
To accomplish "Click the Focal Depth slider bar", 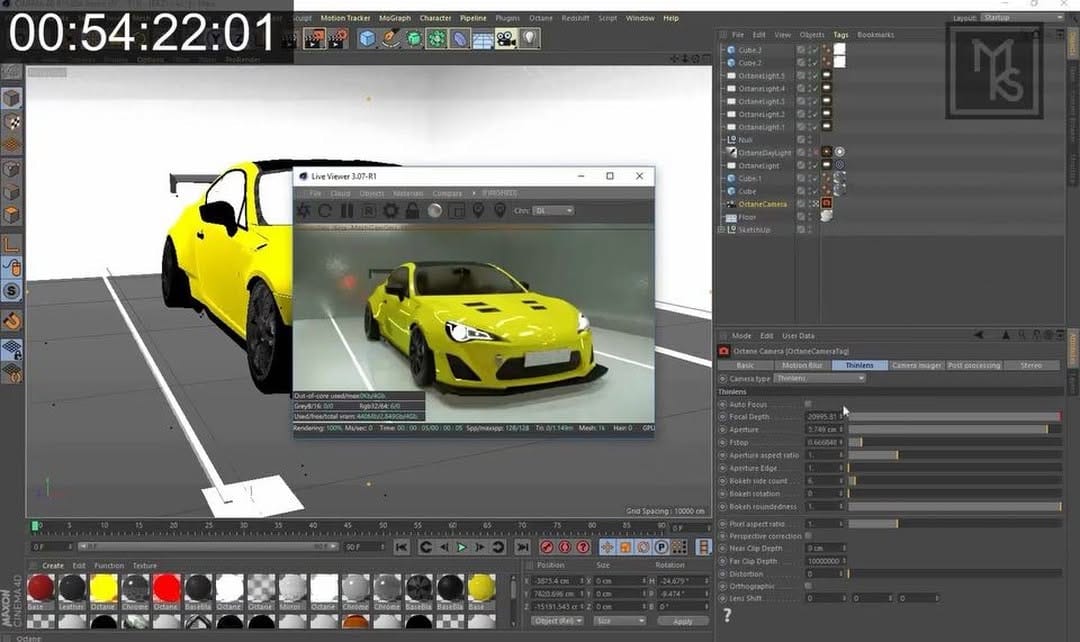I will click(x=955, y=417).
